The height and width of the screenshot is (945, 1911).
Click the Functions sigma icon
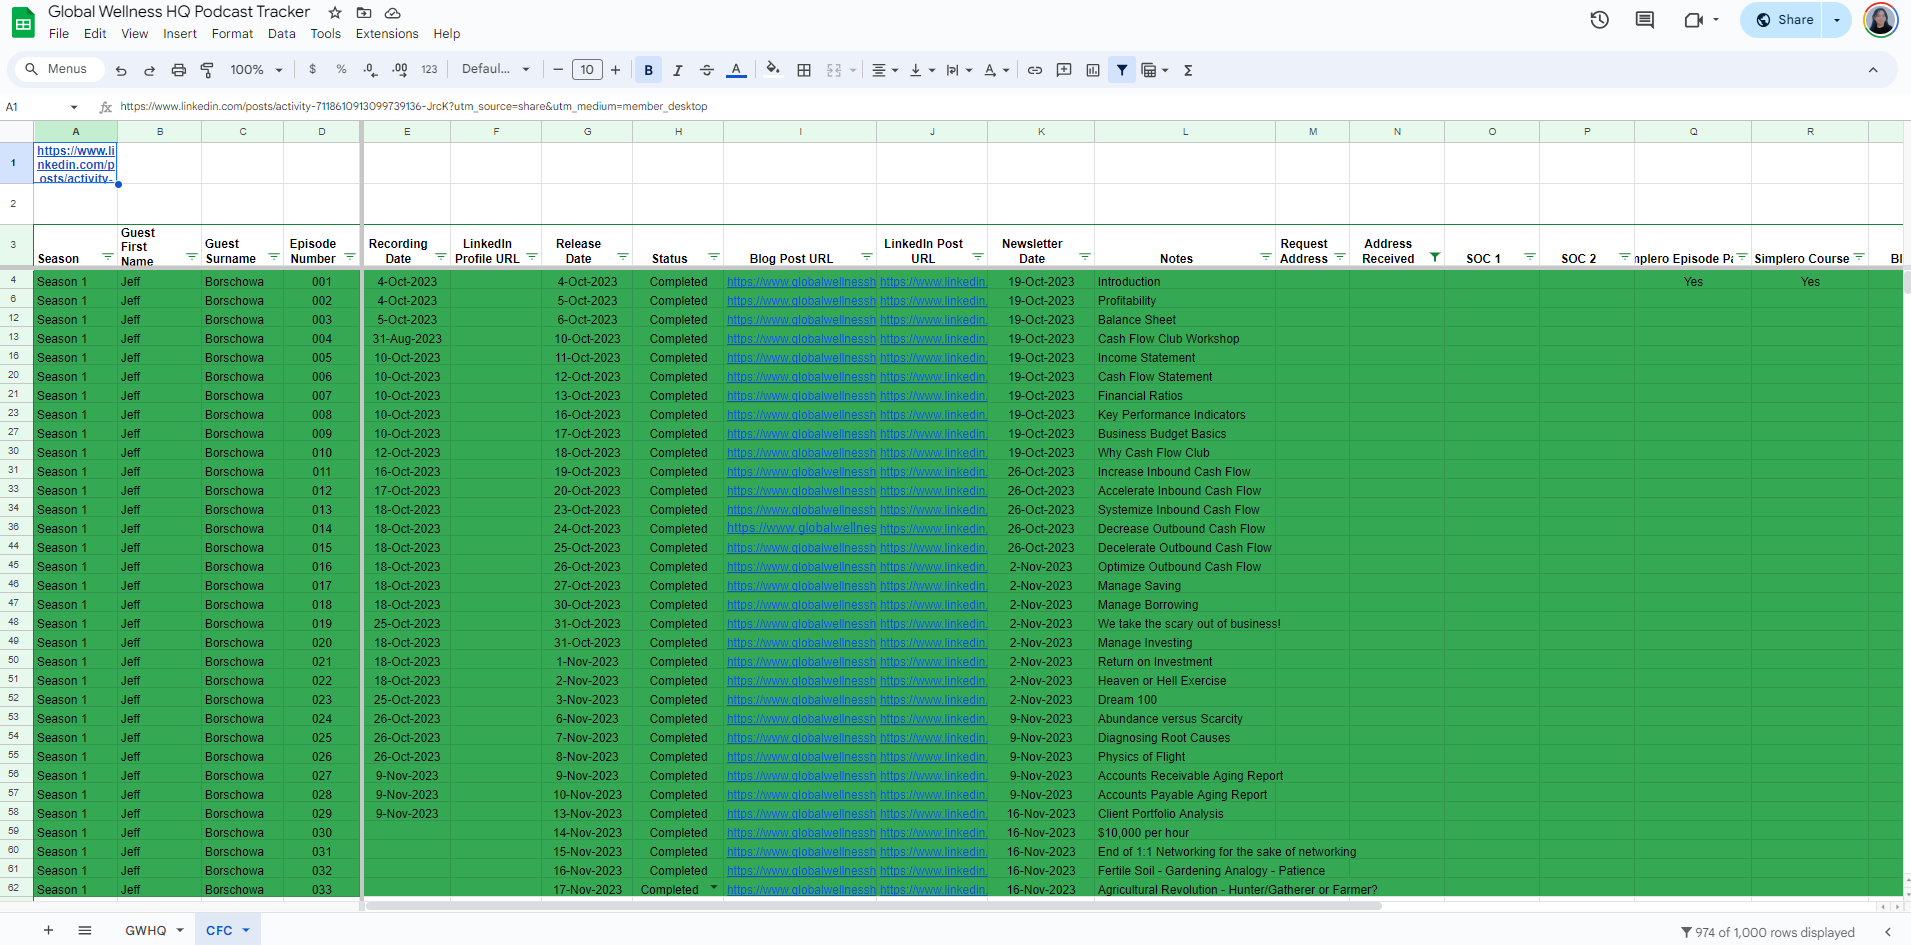coord(1188,70)
